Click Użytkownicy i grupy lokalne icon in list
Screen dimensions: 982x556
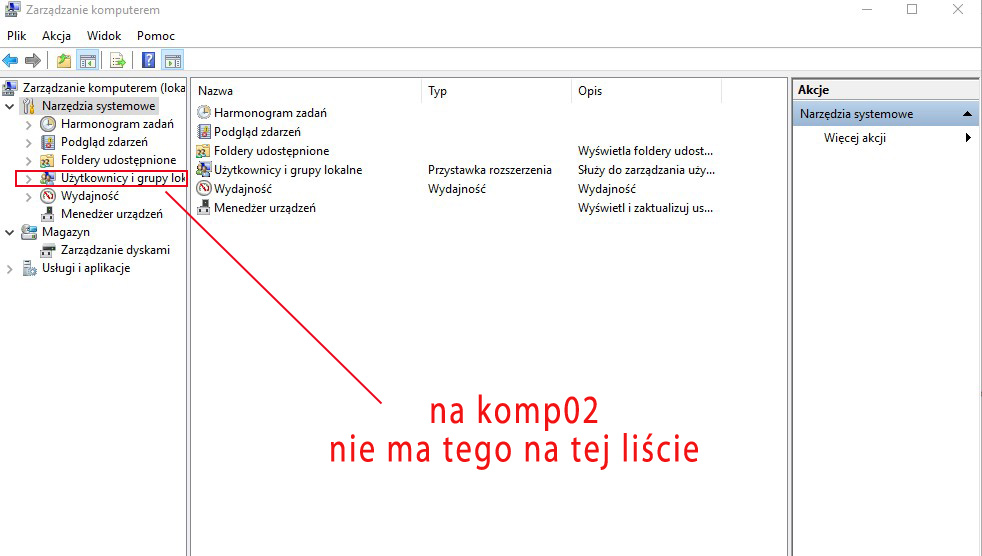[204, 169]
